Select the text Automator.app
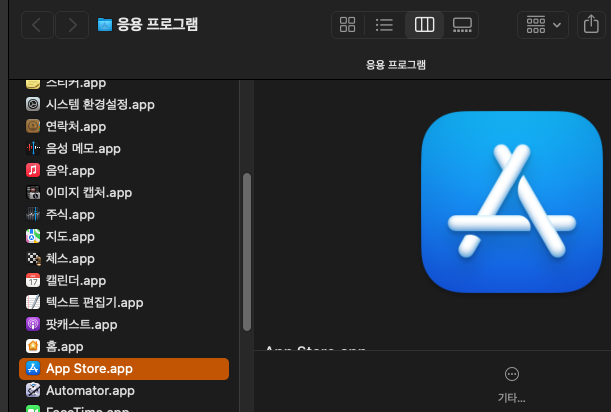 tap(90, 391)
